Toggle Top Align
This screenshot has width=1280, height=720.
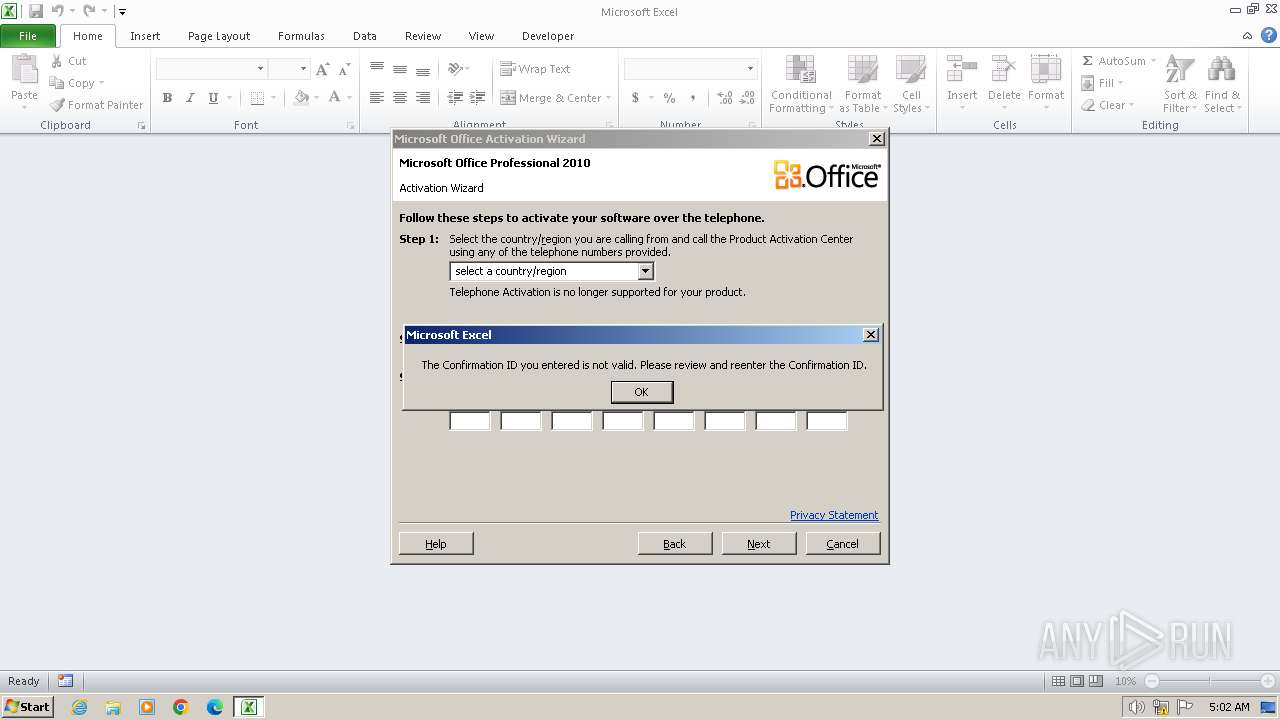[x=377, y=69]
